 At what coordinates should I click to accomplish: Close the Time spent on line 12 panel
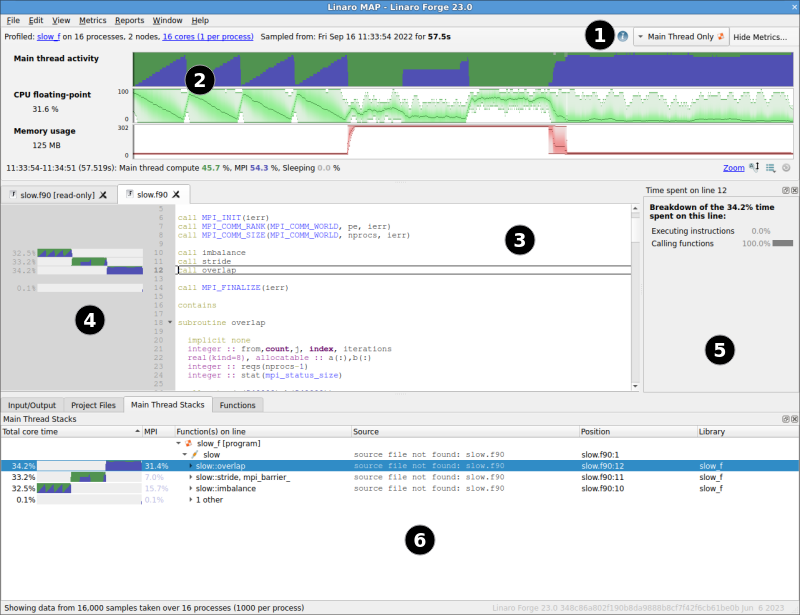794,190
